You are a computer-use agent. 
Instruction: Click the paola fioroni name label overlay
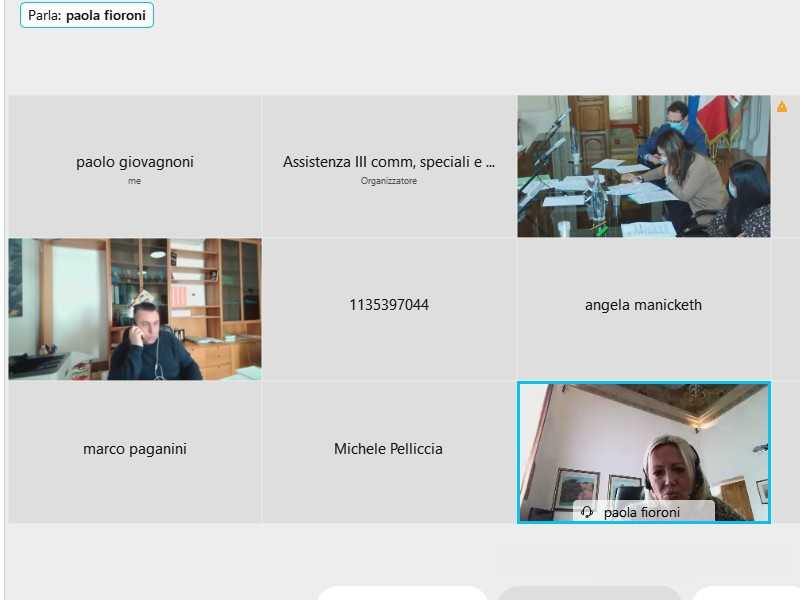click(x=643, y=512)
